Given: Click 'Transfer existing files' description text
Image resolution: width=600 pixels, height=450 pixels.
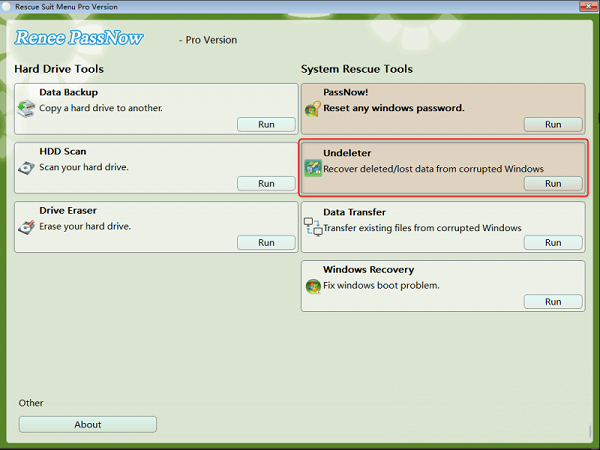Looking at the screenshot, I should (422, 228).
